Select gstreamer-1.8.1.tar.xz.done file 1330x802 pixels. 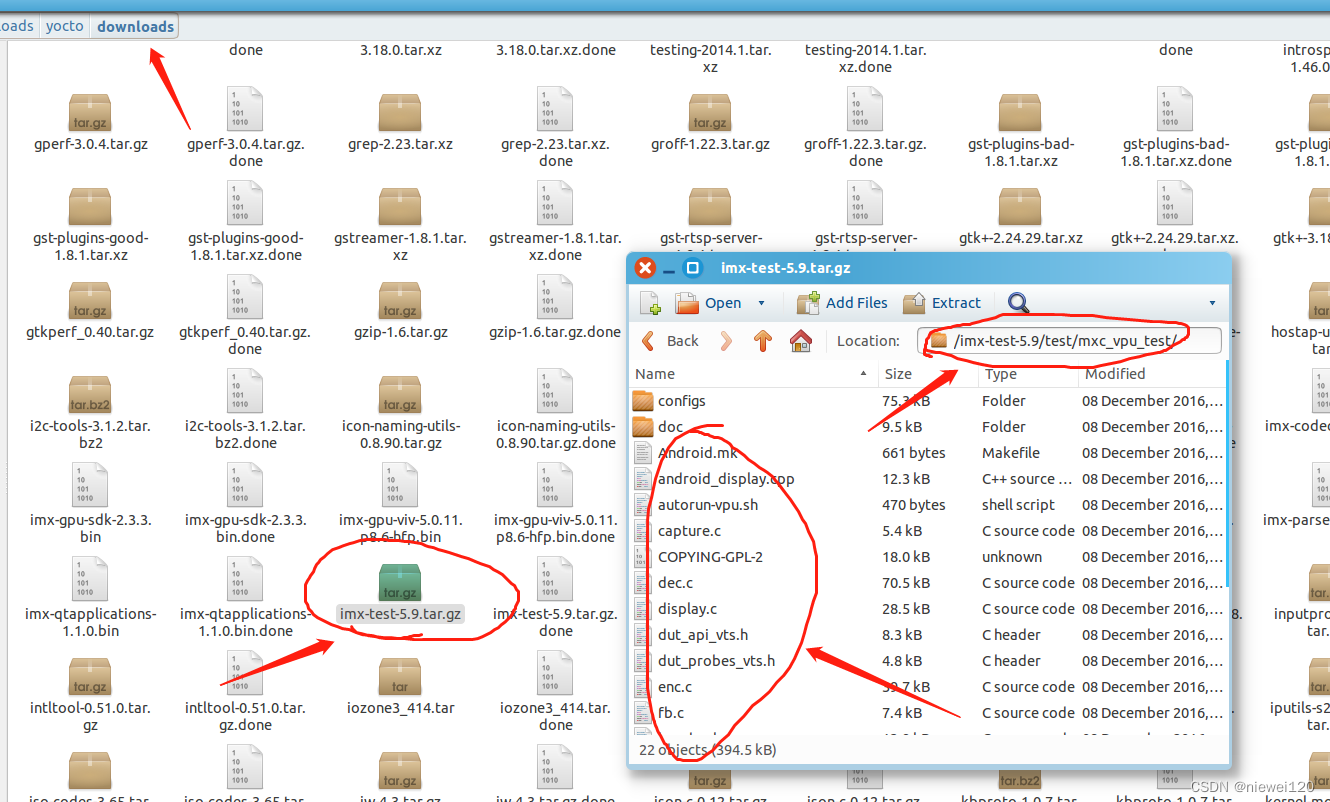[x=555, y=222]
